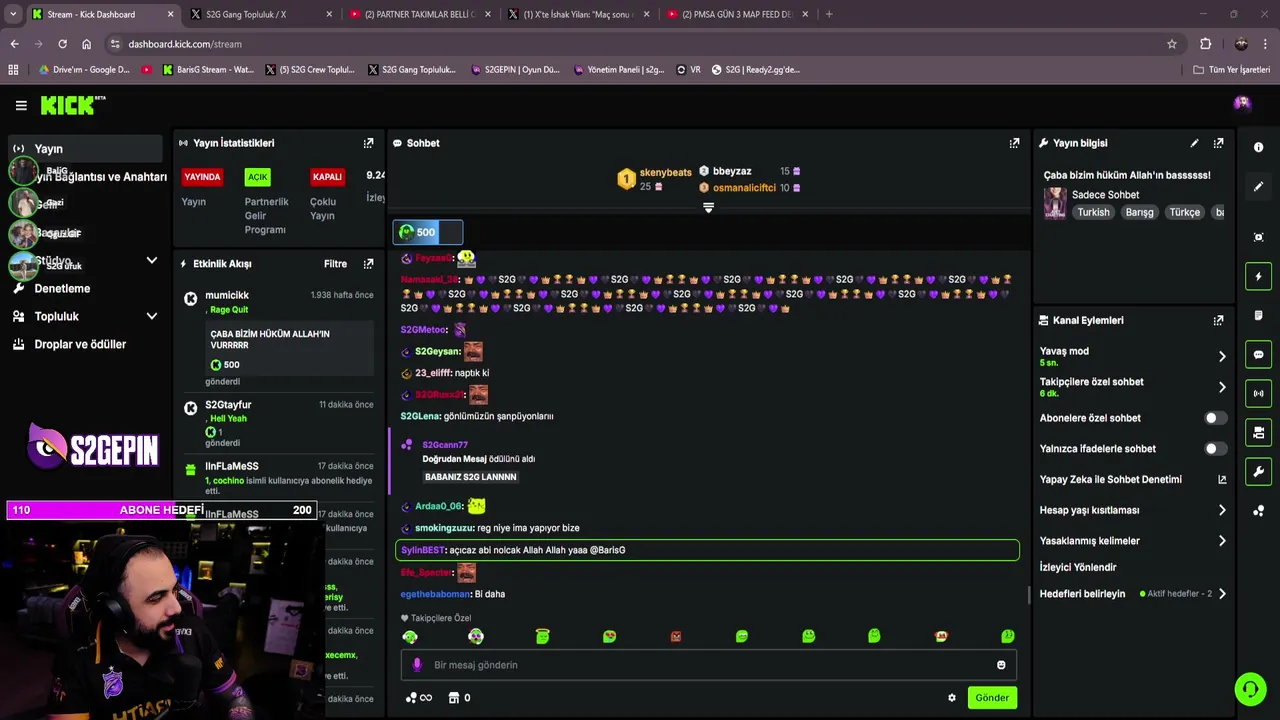
Task: Click the purple microphone icon in chat input
Action: pyautogui.click(x=418, y=665)
